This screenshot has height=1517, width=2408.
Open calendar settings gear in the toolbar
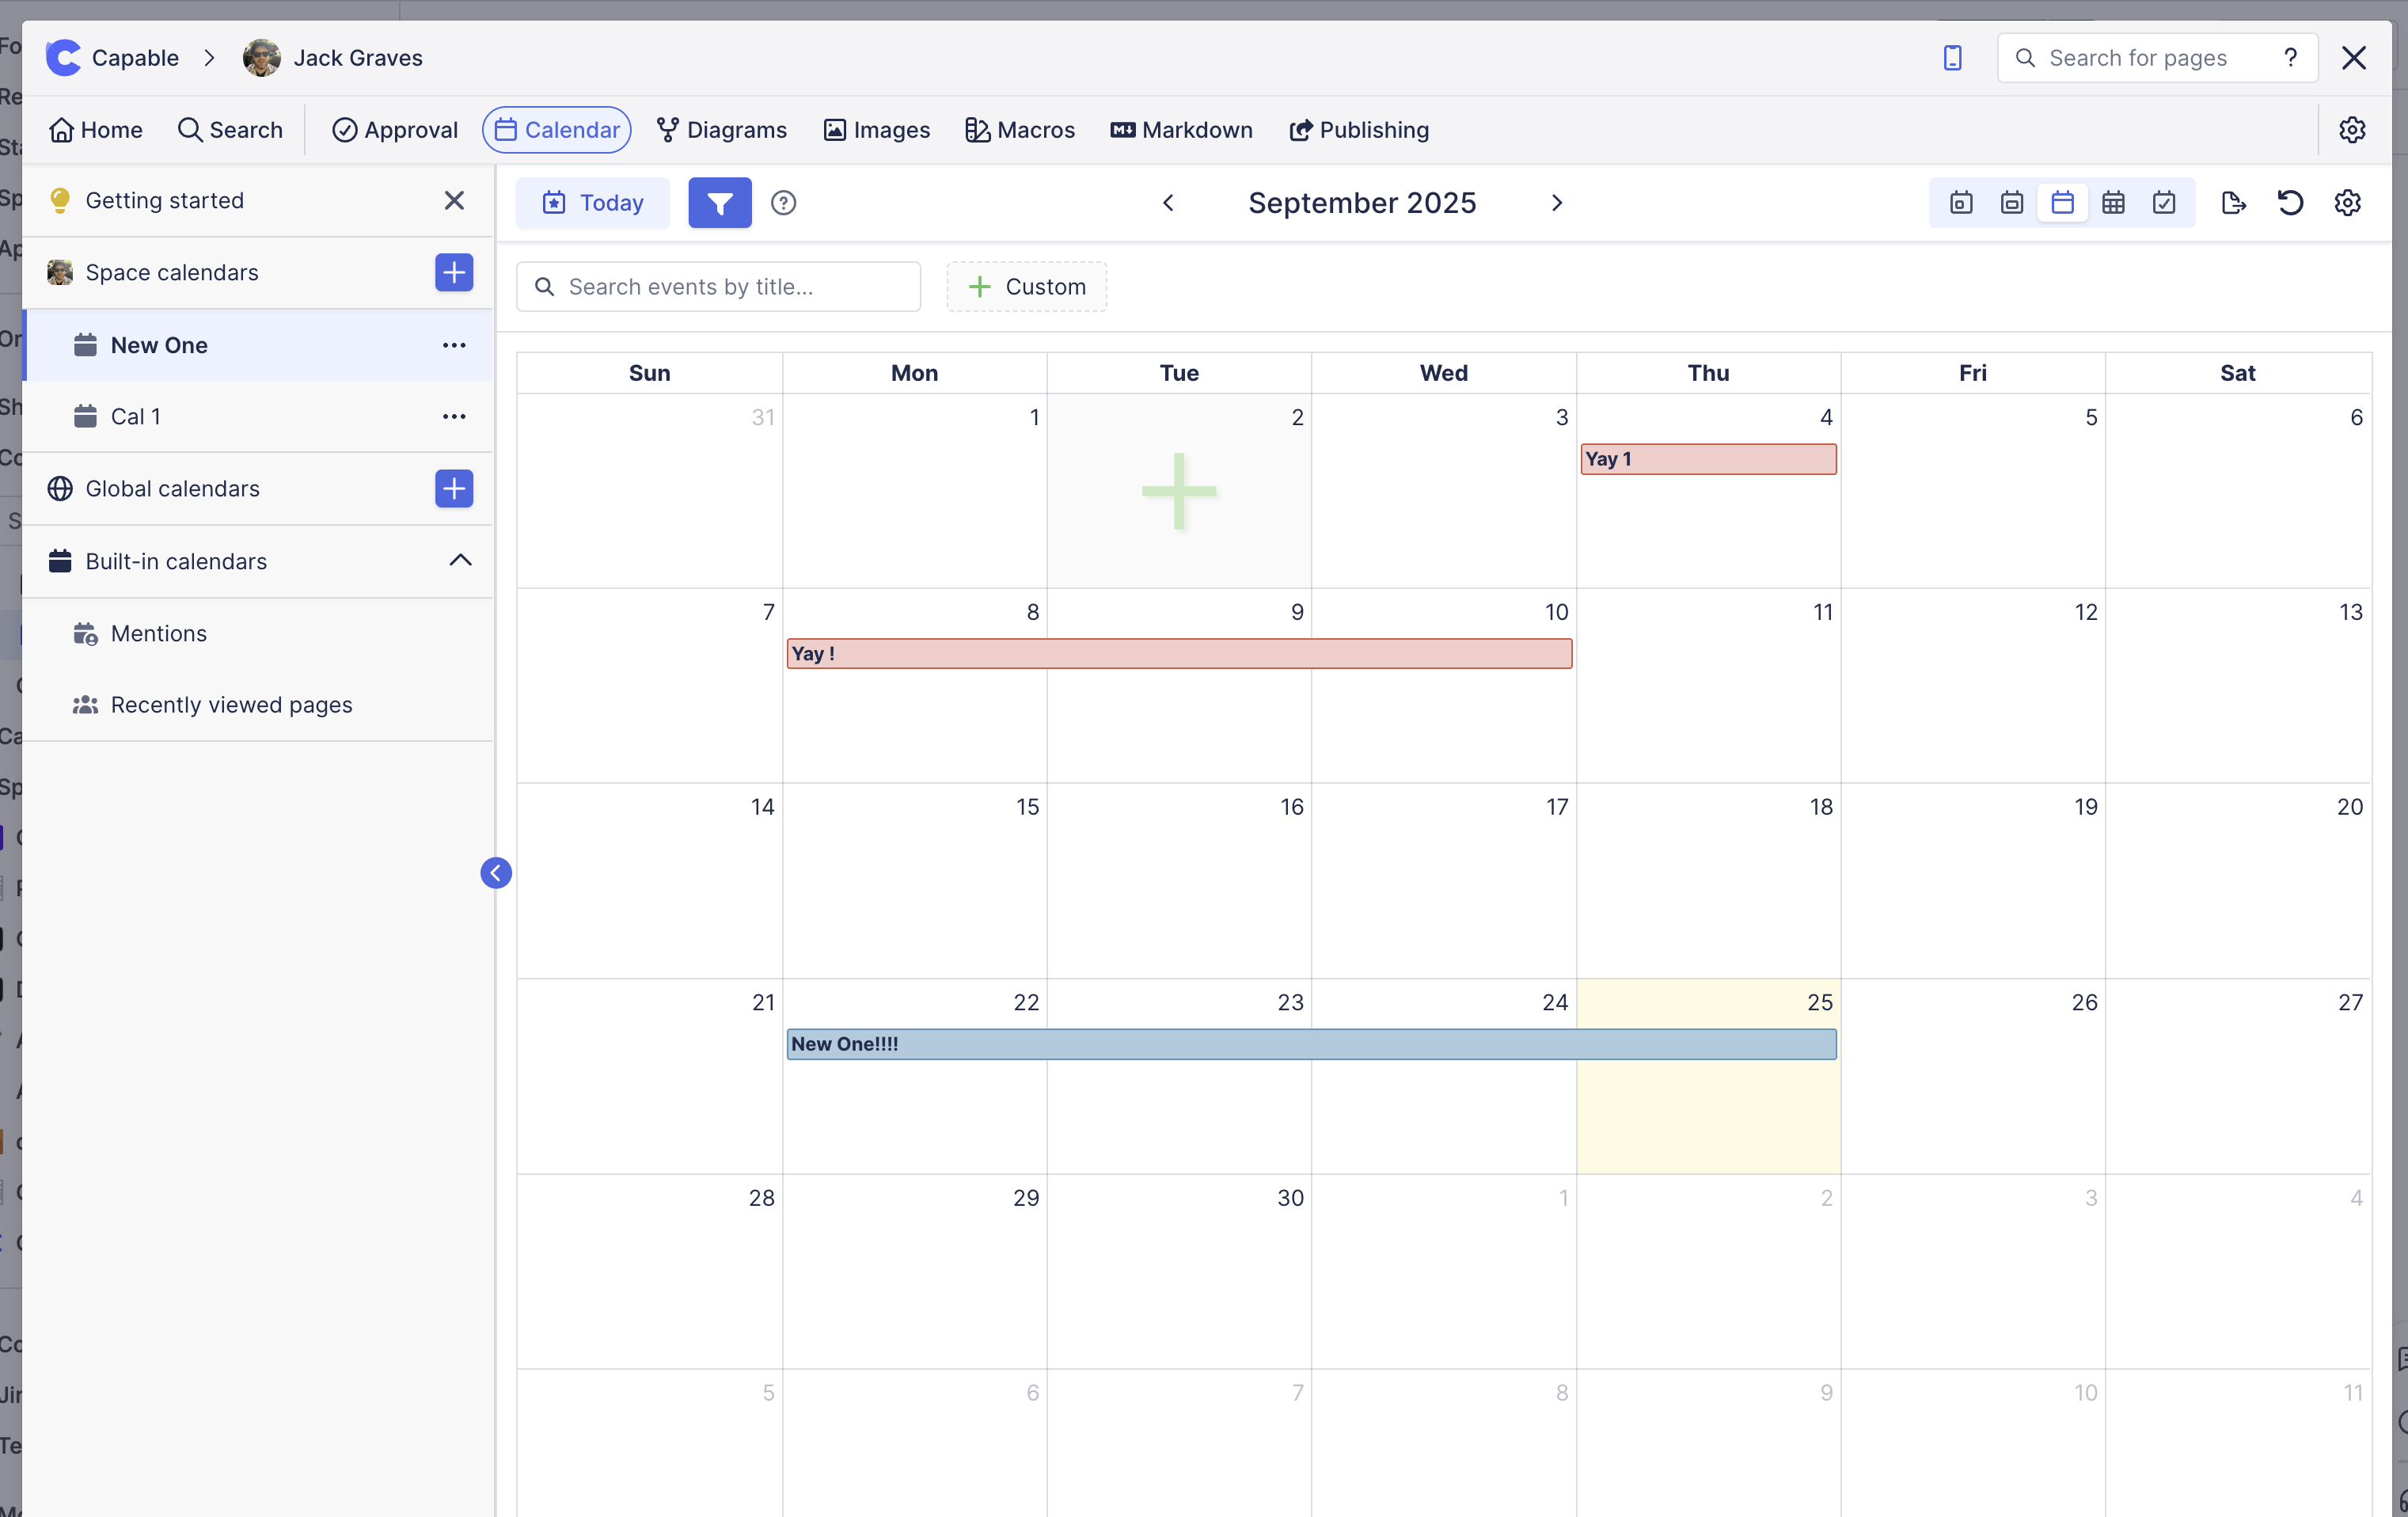tap(2348, 203)
